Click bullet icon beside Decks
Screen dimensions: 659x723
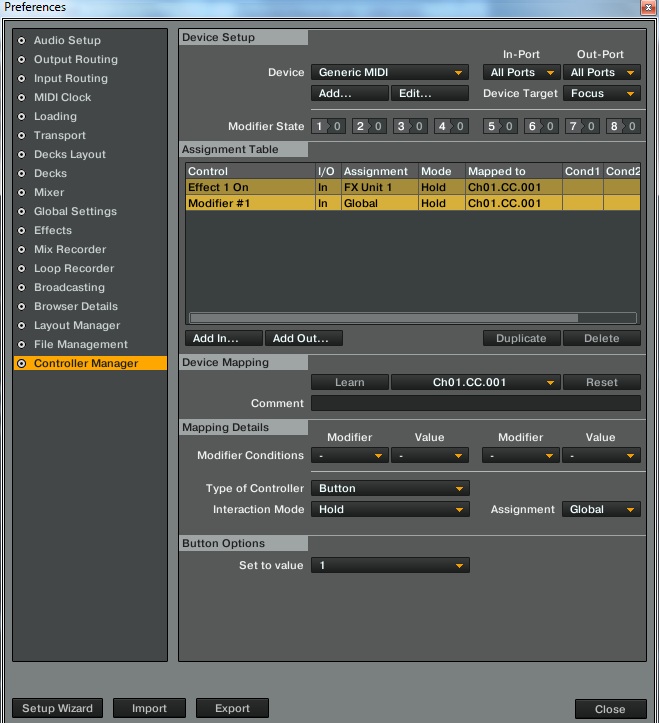(21, 173)
